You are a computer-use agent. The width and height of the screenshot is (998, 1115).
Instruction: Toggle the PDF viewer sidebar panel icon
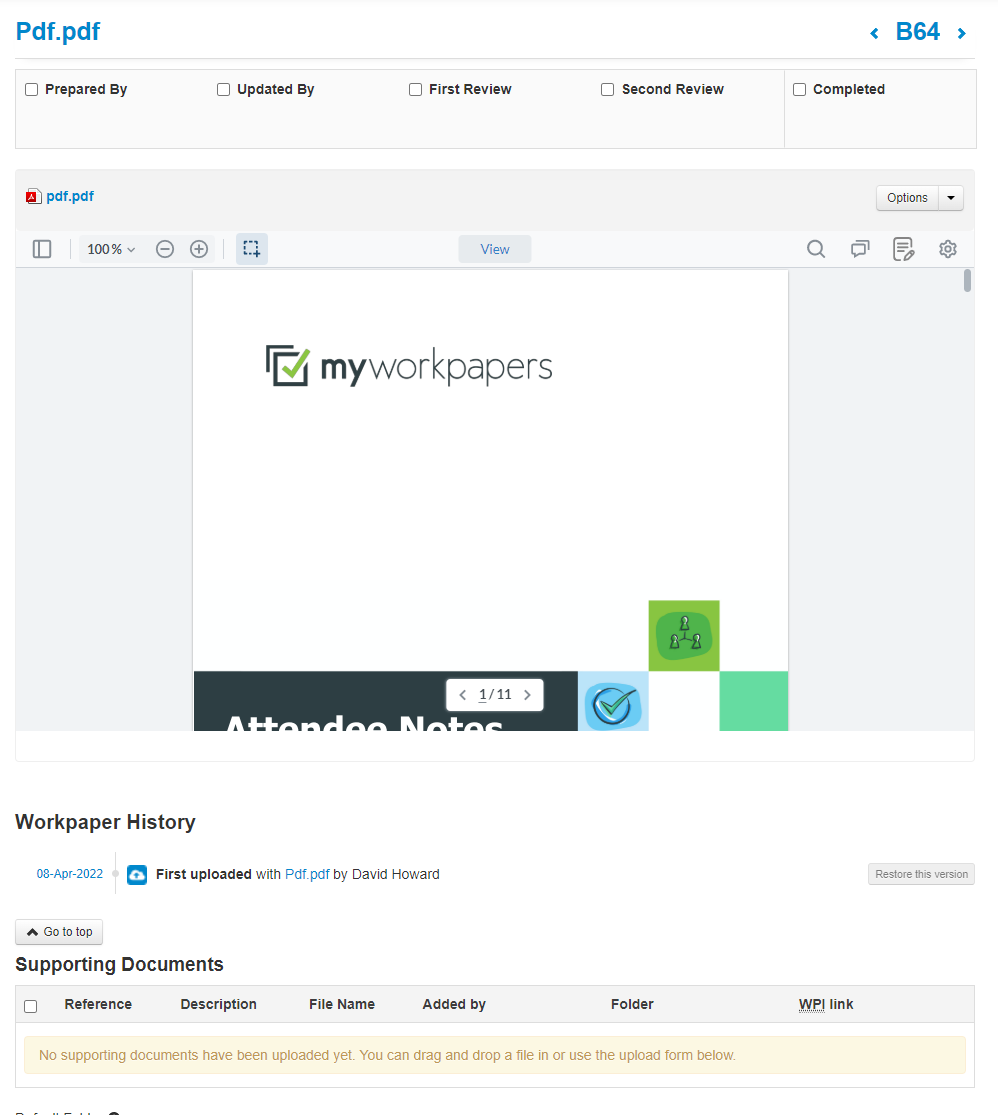[42, 249]
